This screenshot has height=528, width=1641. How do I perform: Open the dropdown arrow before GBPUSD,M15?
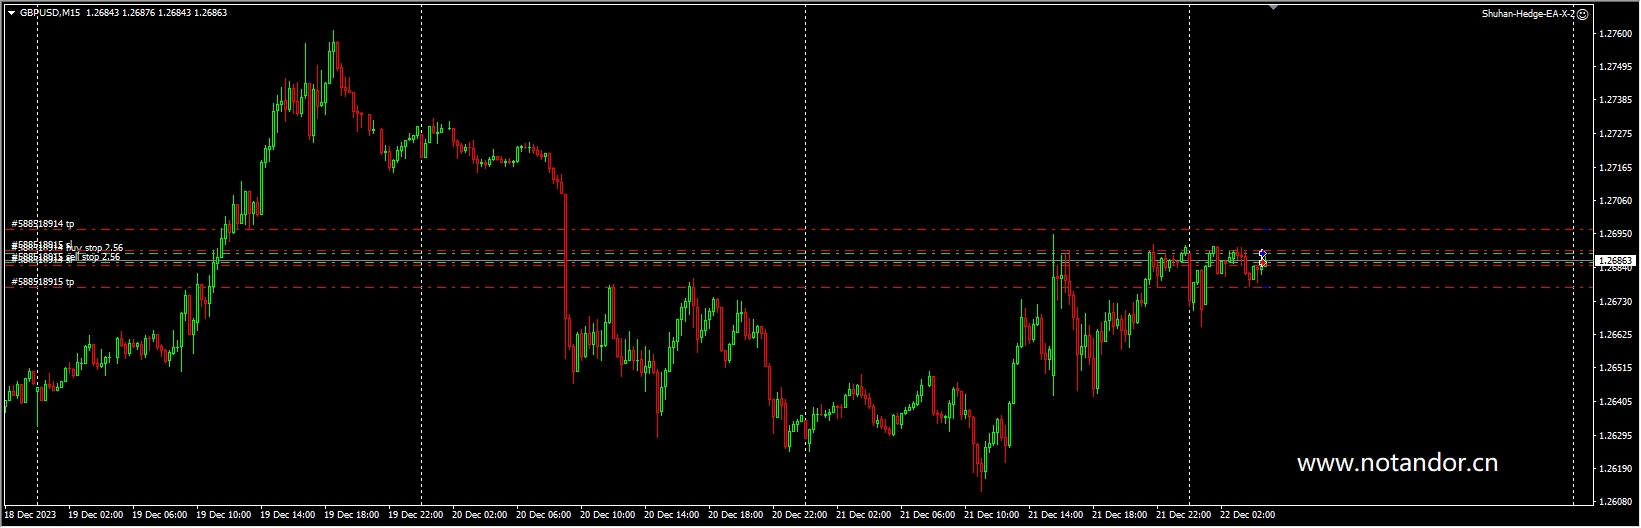pos(11,13)
